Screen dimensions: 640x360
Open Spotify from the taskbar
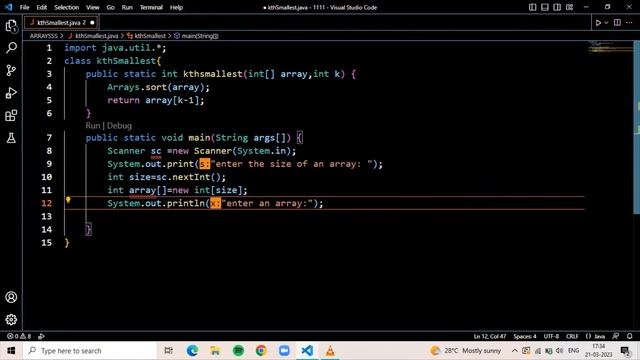(x=238, y=351)
